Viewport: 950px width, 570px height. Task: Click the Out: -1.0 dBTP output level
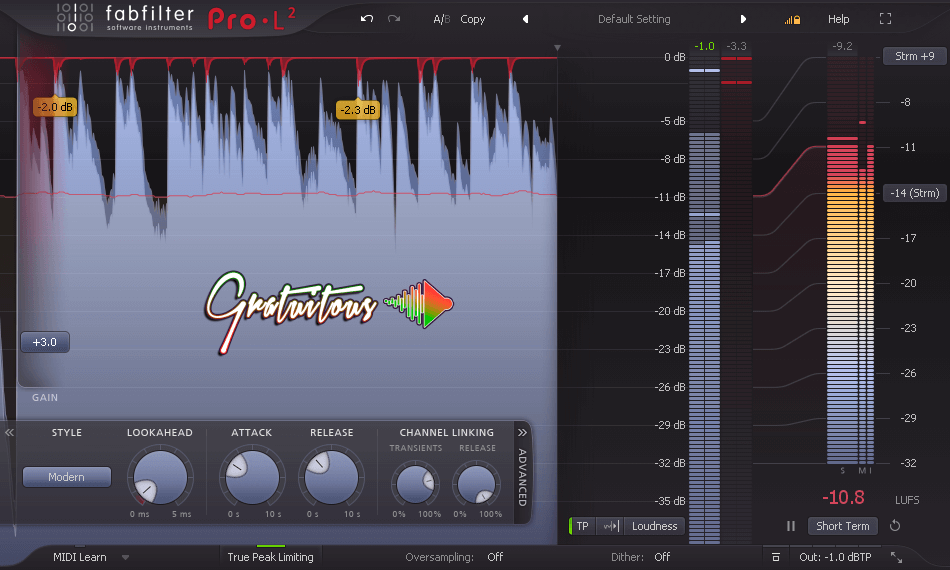click(x=835, y=557)
